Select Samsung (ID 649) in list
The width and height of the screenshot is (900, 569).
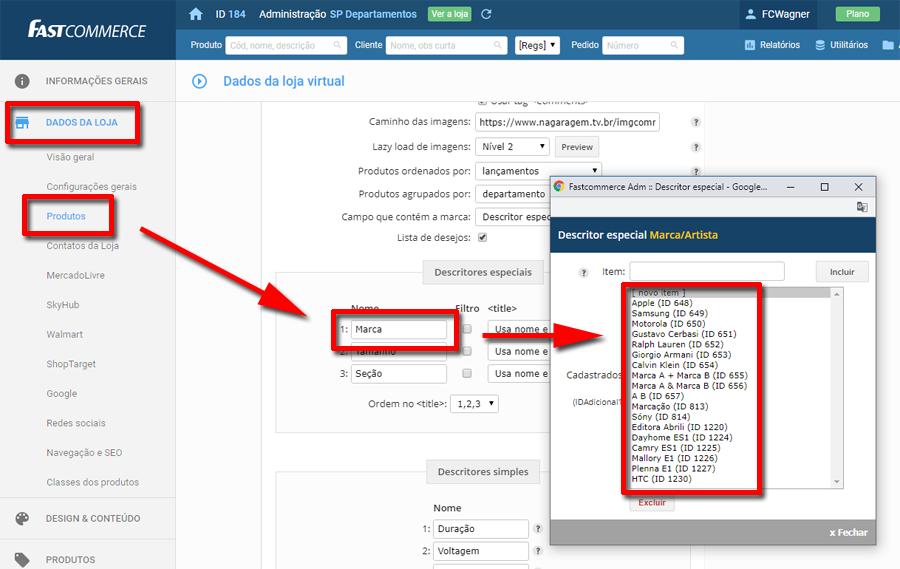click(669, 313)
